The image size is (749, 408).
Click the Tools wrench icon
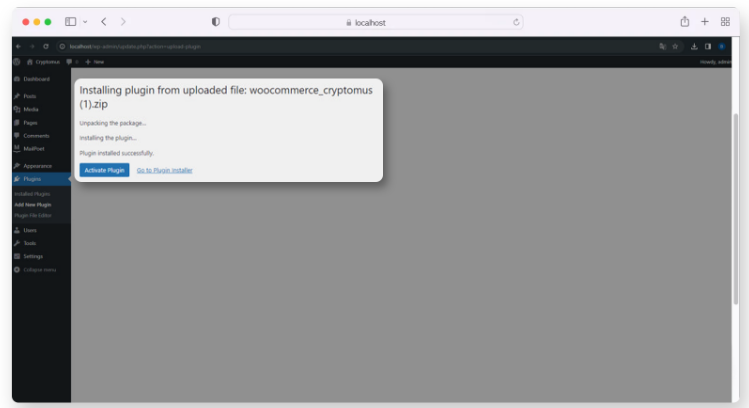pyautogui.click(x=17, y=243)
